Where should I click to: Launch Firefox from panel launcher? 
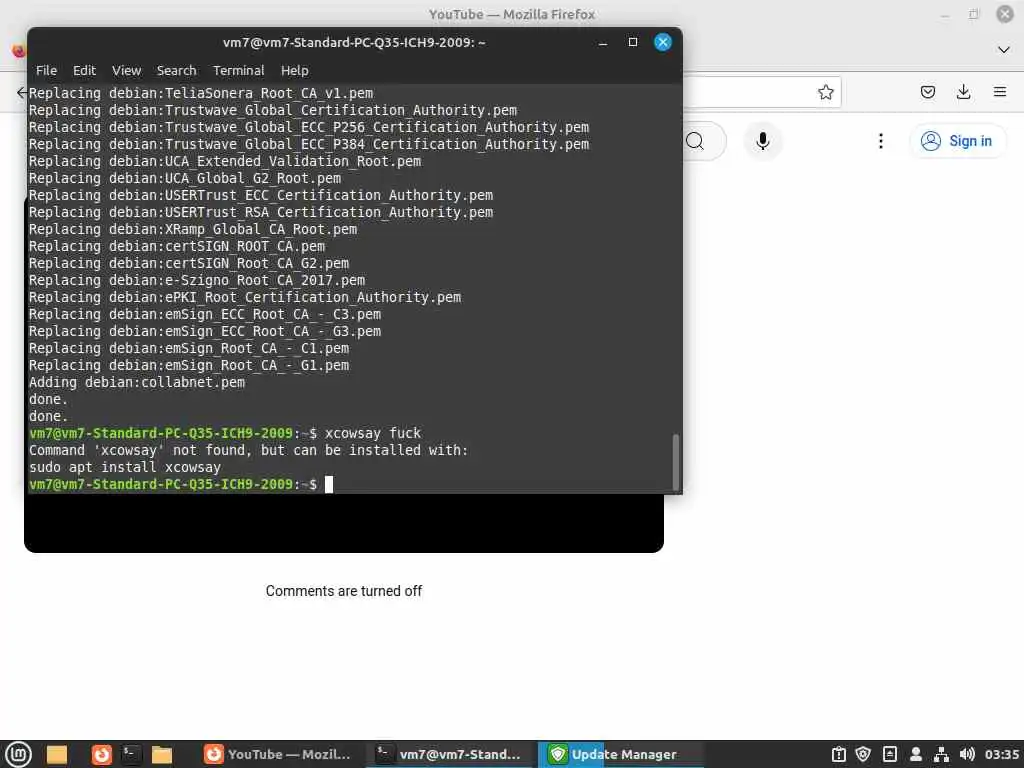point(101,754)
